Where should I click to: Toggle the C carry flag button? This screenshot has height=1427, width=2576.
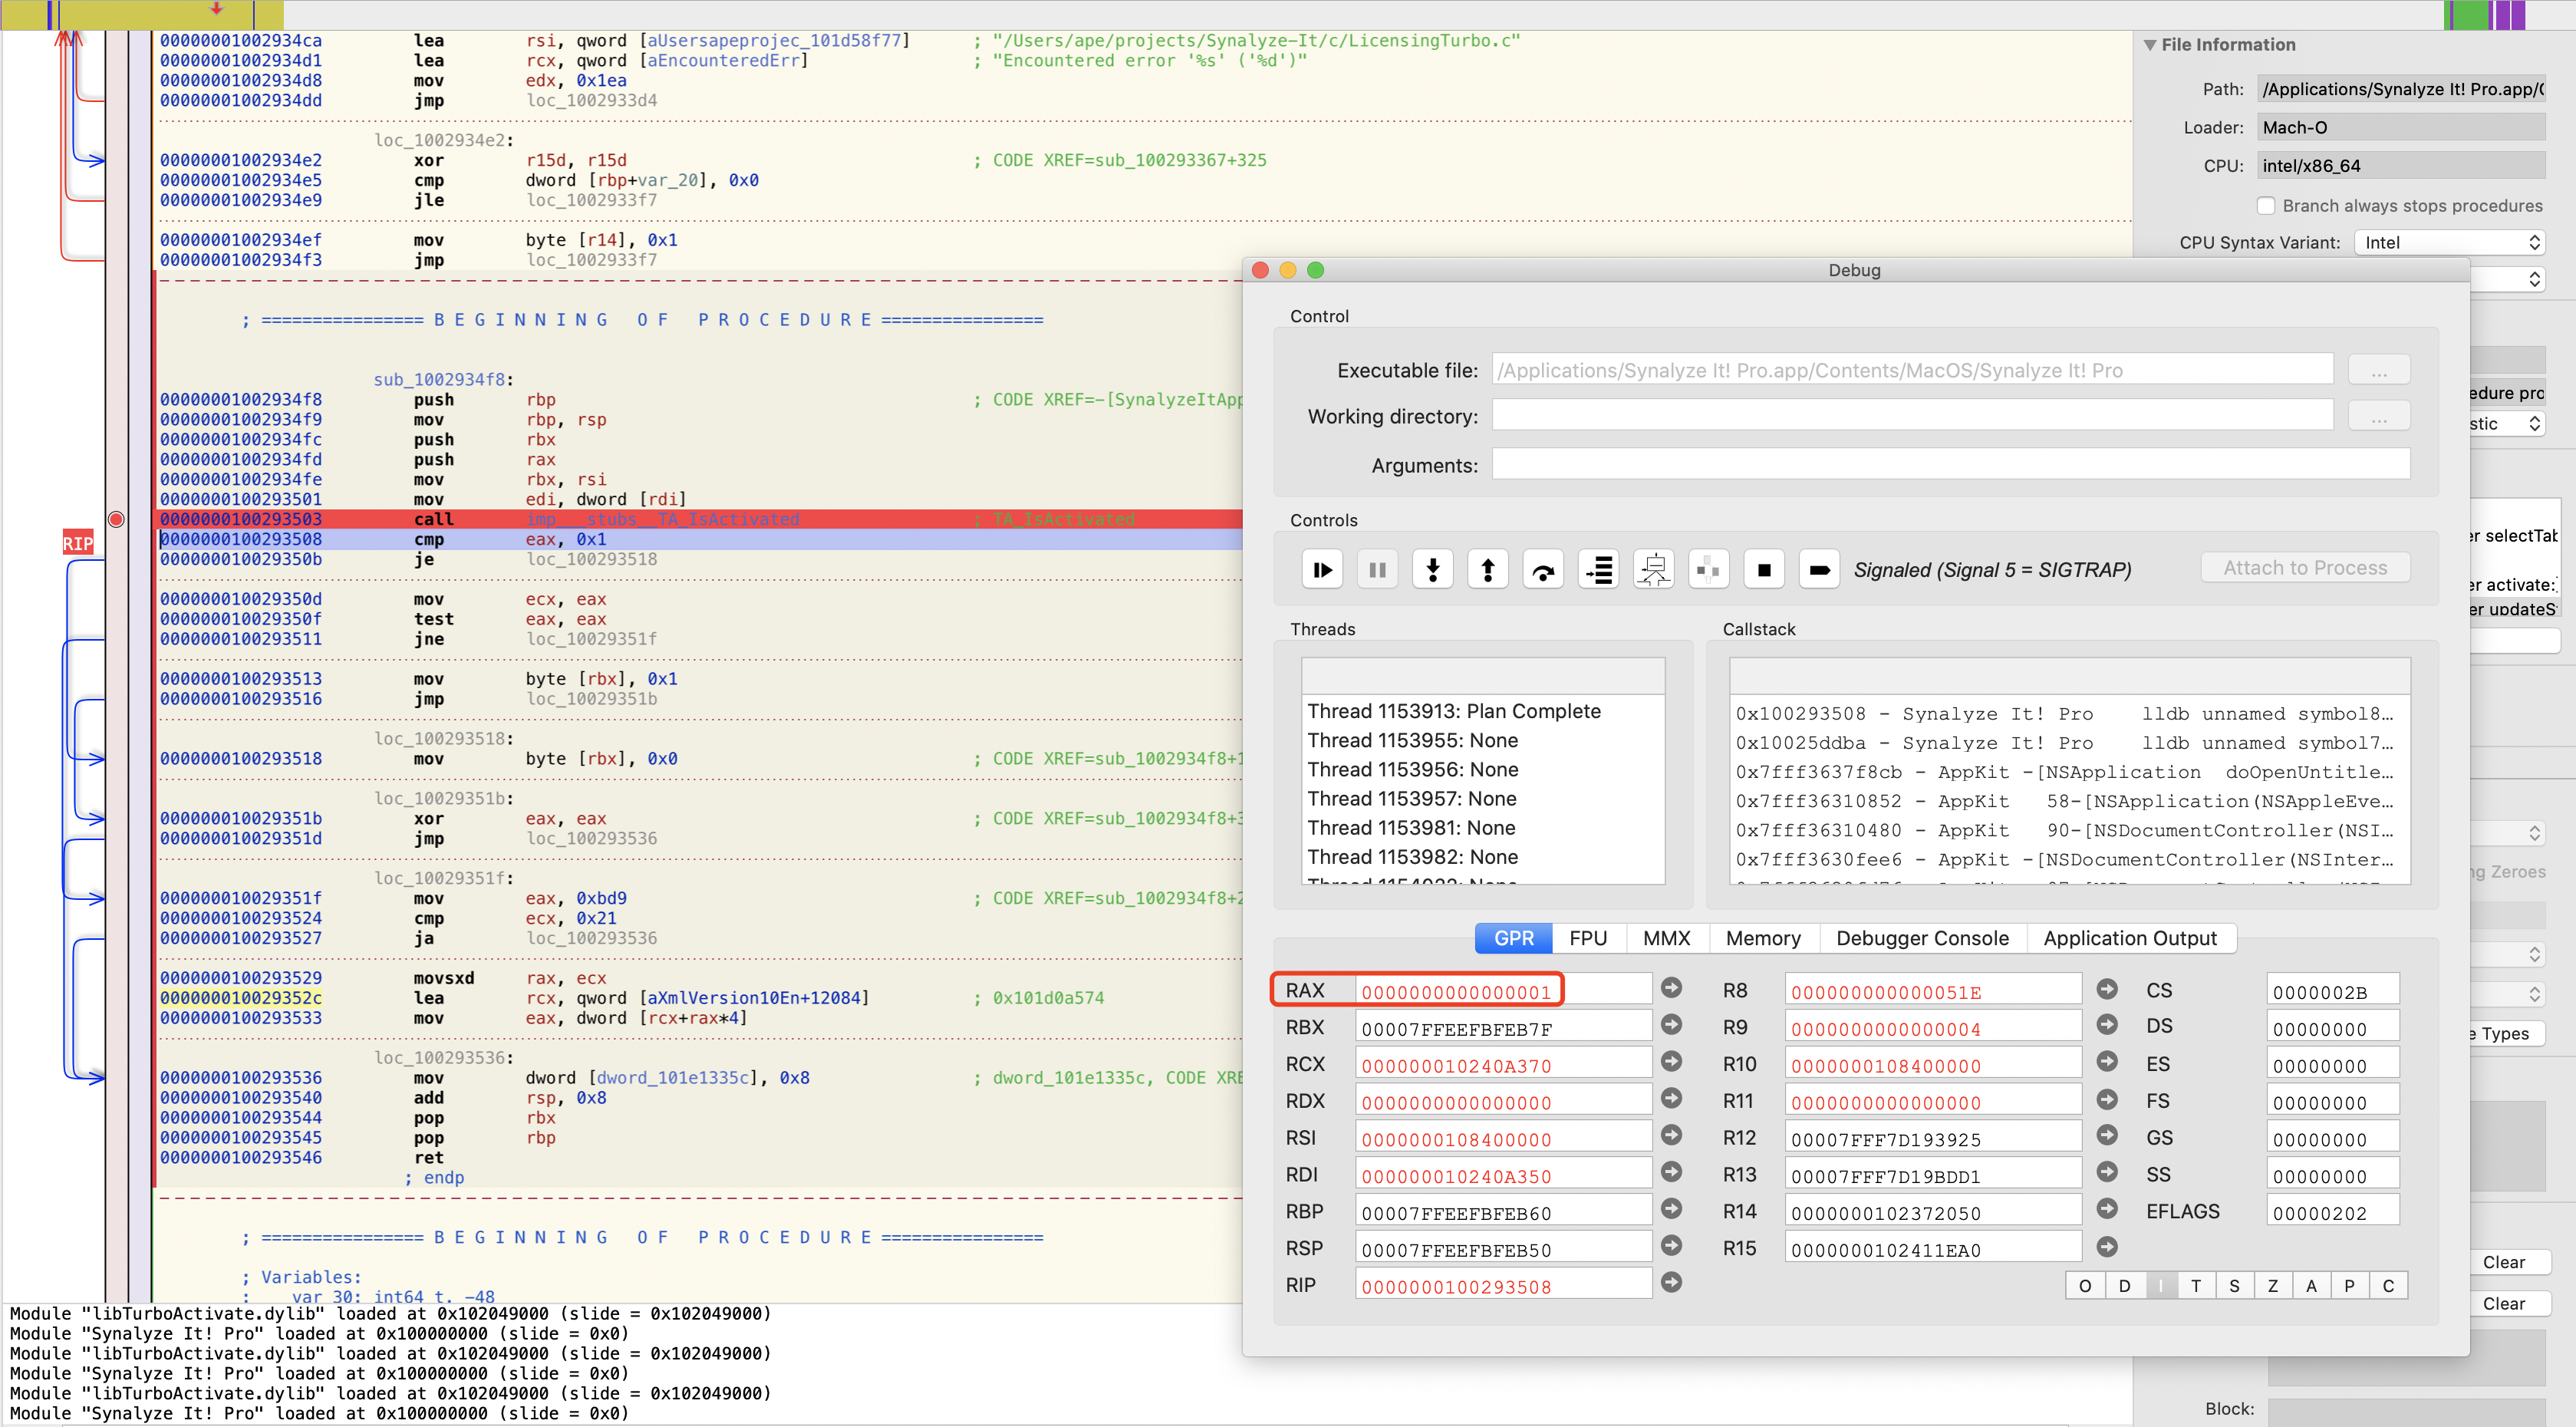click(x=2388, y=1285)
